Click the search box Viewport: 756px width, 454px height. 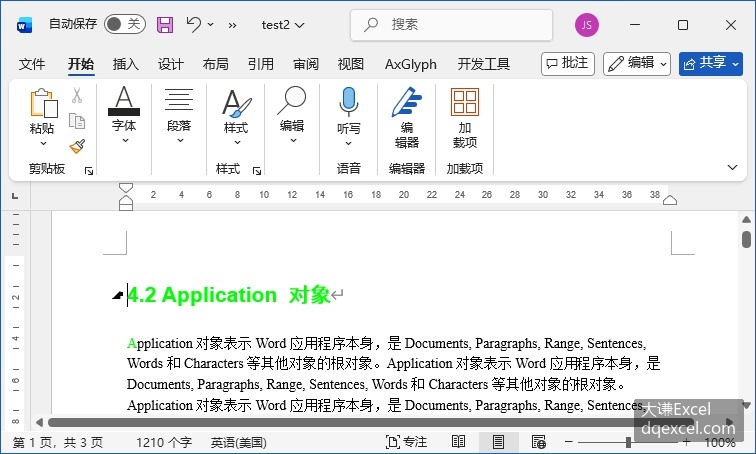tap(451, 25)
